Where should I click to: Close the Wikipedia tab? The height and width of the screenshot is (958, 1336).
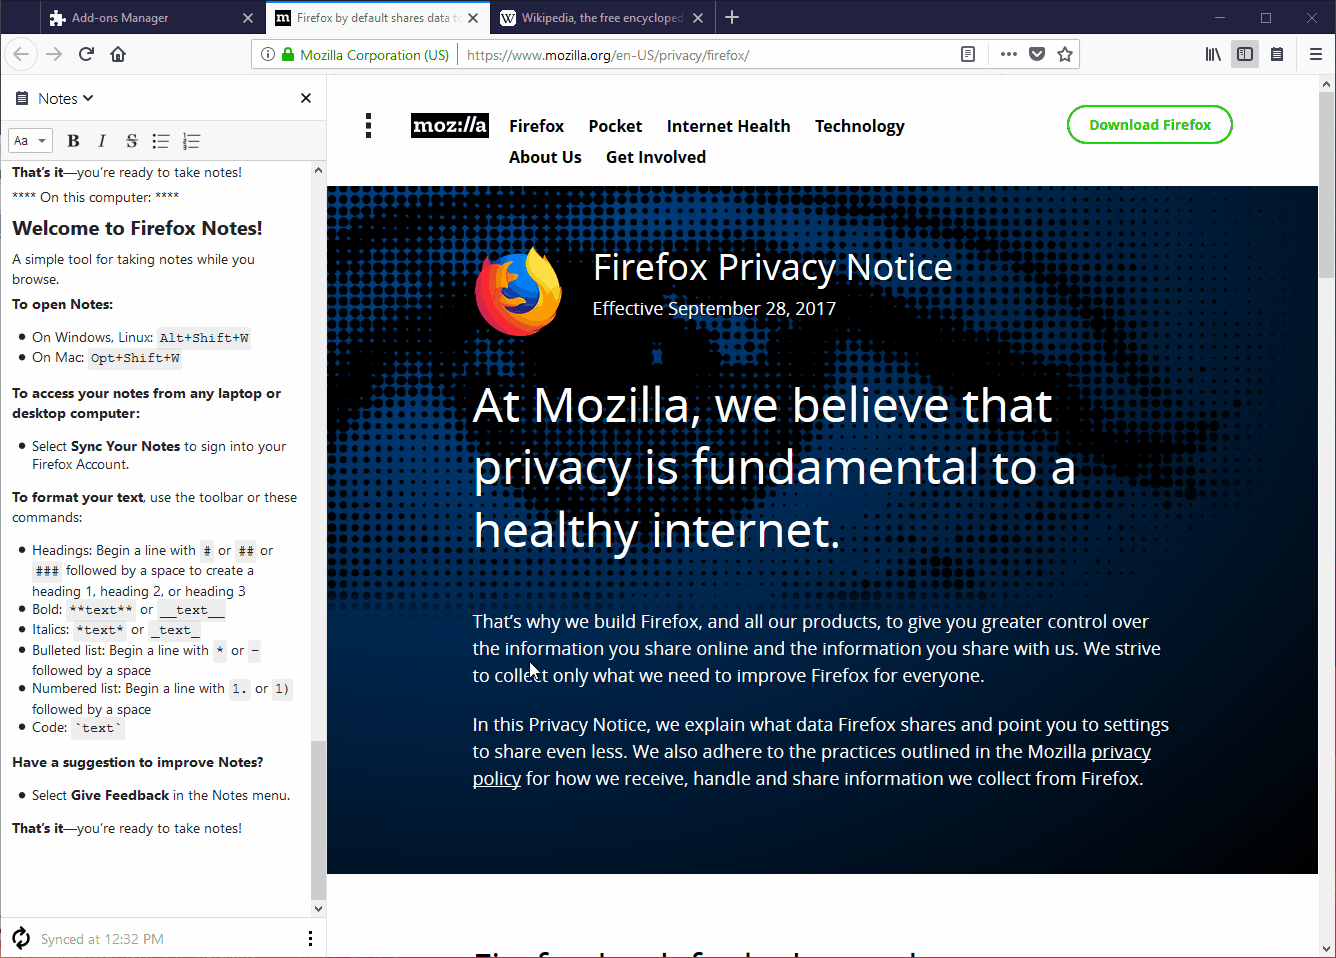pyautogui.click(x=698, y=17)
